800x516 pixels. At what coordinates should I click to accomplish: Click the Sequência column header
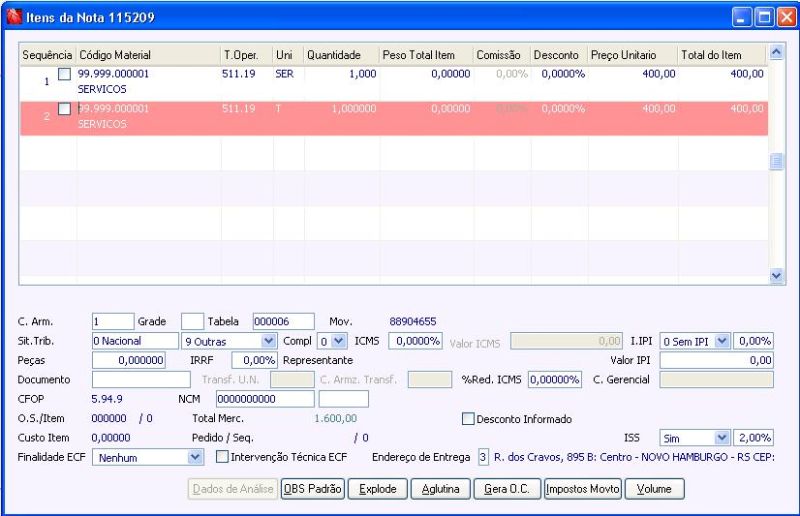tap(47, 55)
